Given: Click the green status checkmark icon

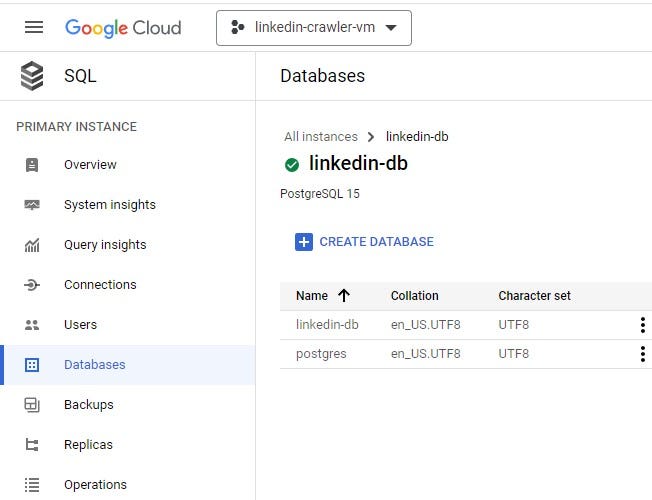Looking at the screenshot, I should [x=292, y=165].
